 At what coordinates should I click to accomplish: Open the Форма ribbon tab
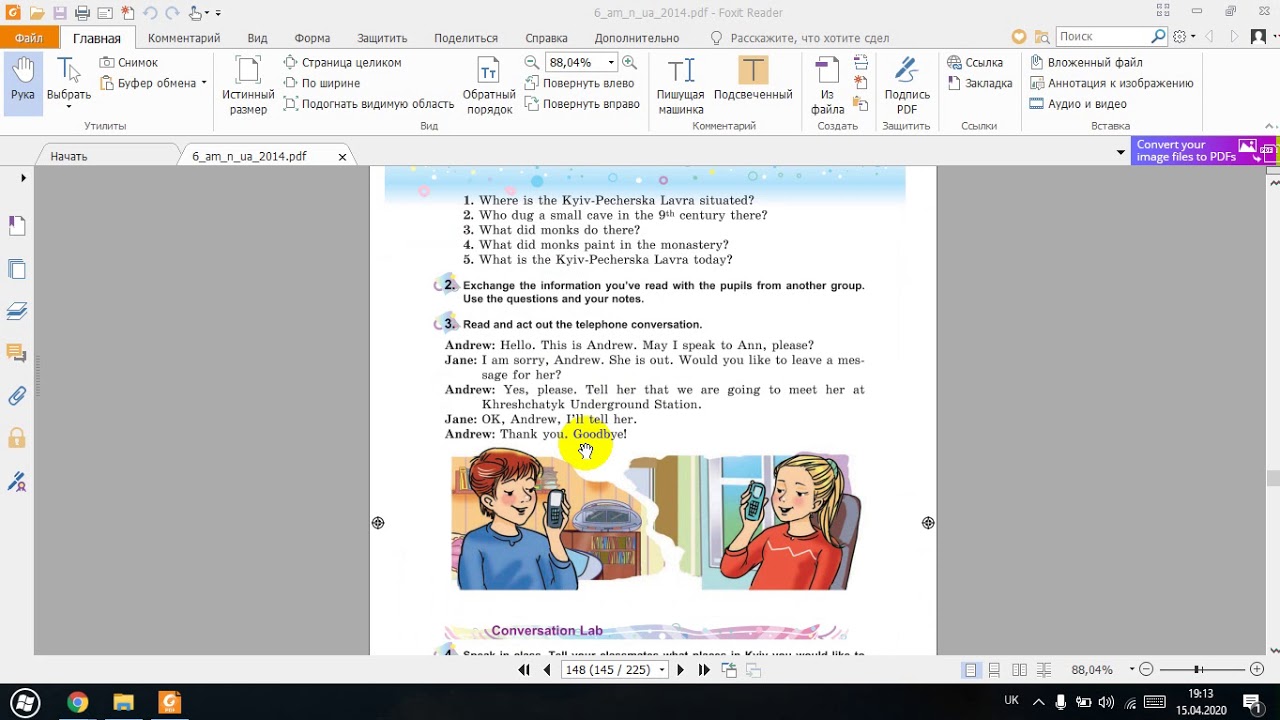click(x=312, y=38)
